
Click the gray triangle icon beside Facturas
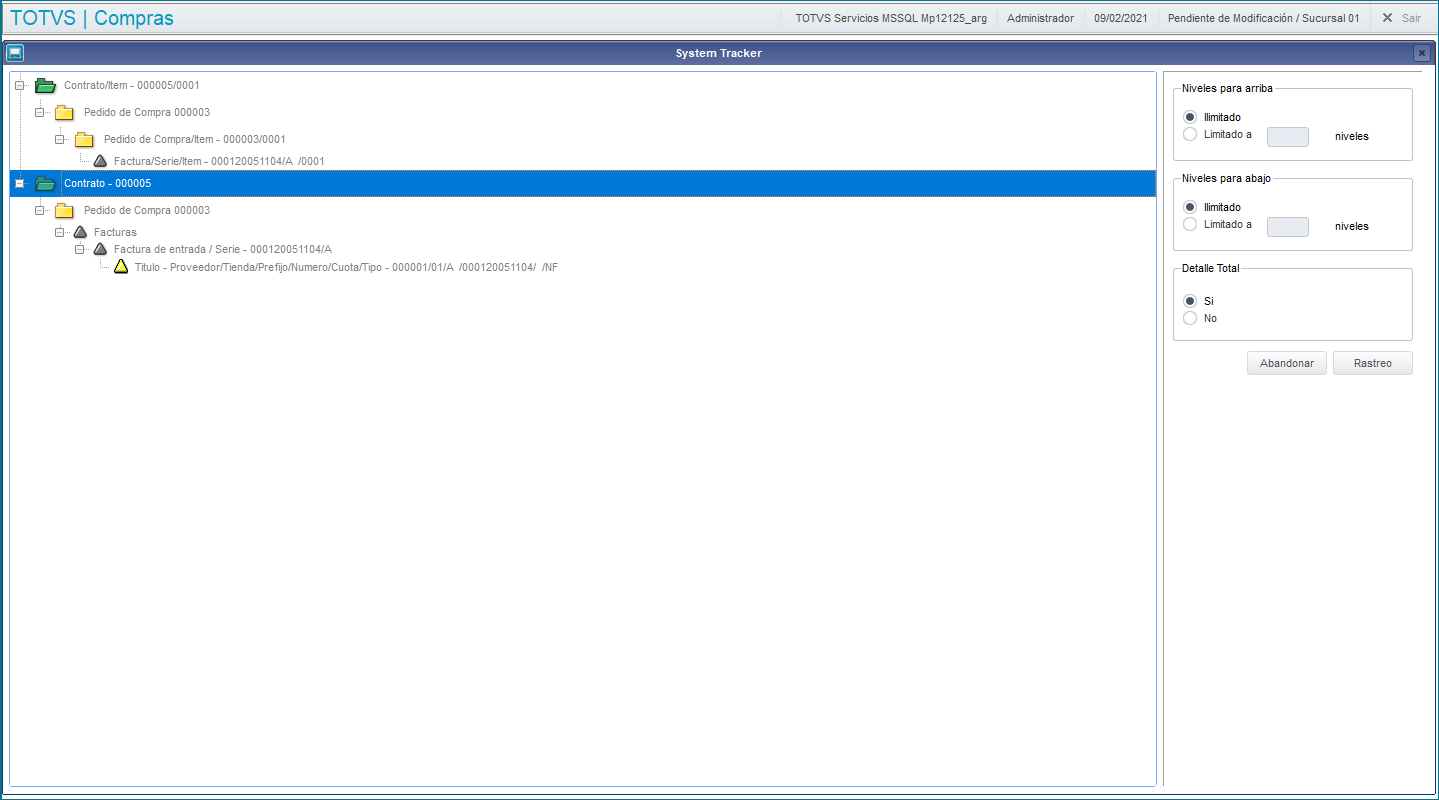81,232
